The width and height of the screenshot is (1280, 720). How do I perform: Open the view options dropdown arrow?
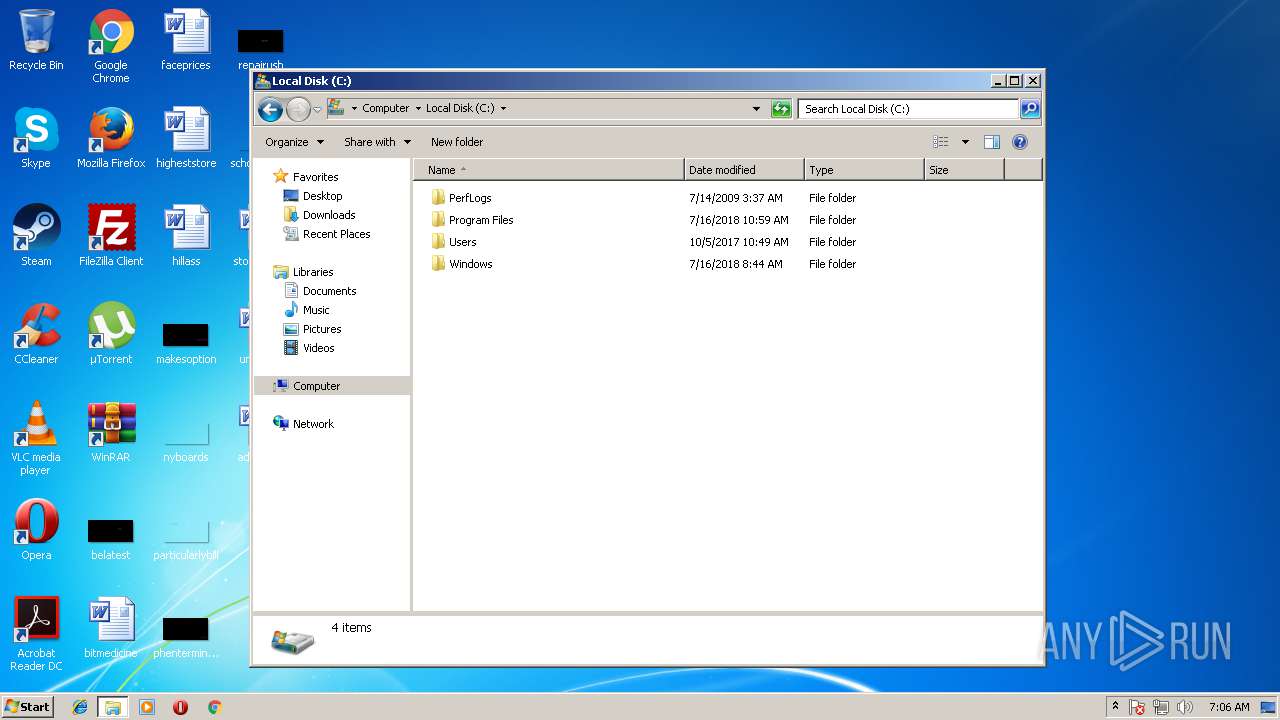pyautogui.click(x=965, y=142)
